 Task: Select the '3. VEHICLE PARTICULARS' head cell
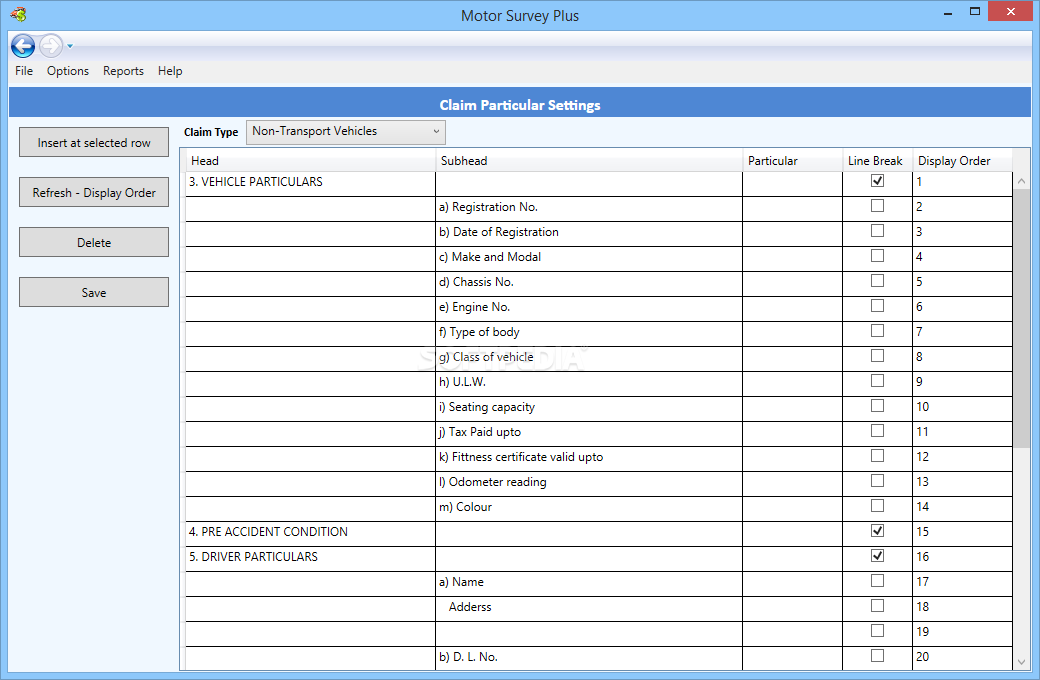point(310,182)
